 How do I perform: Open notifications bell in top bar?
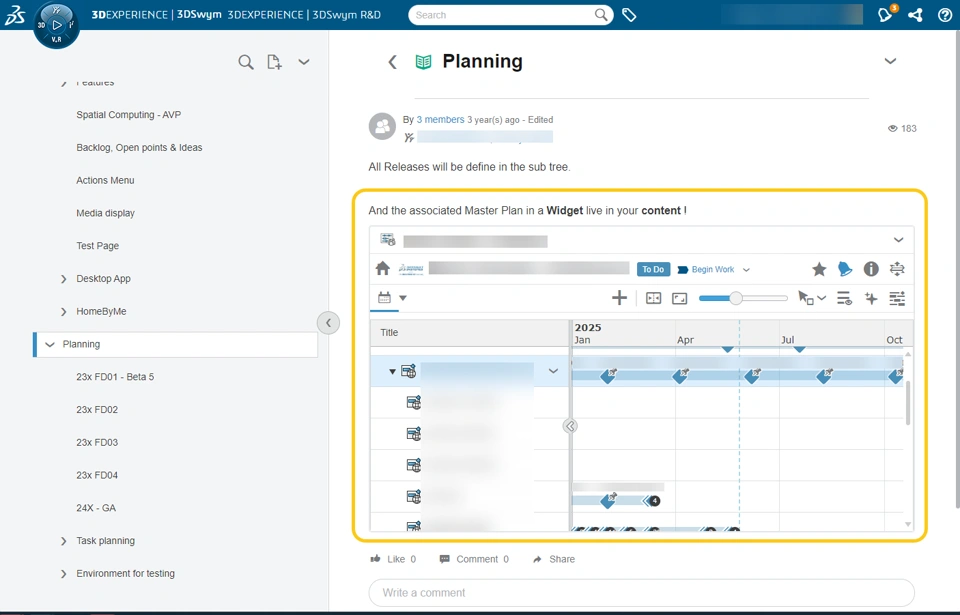(885, 15)
